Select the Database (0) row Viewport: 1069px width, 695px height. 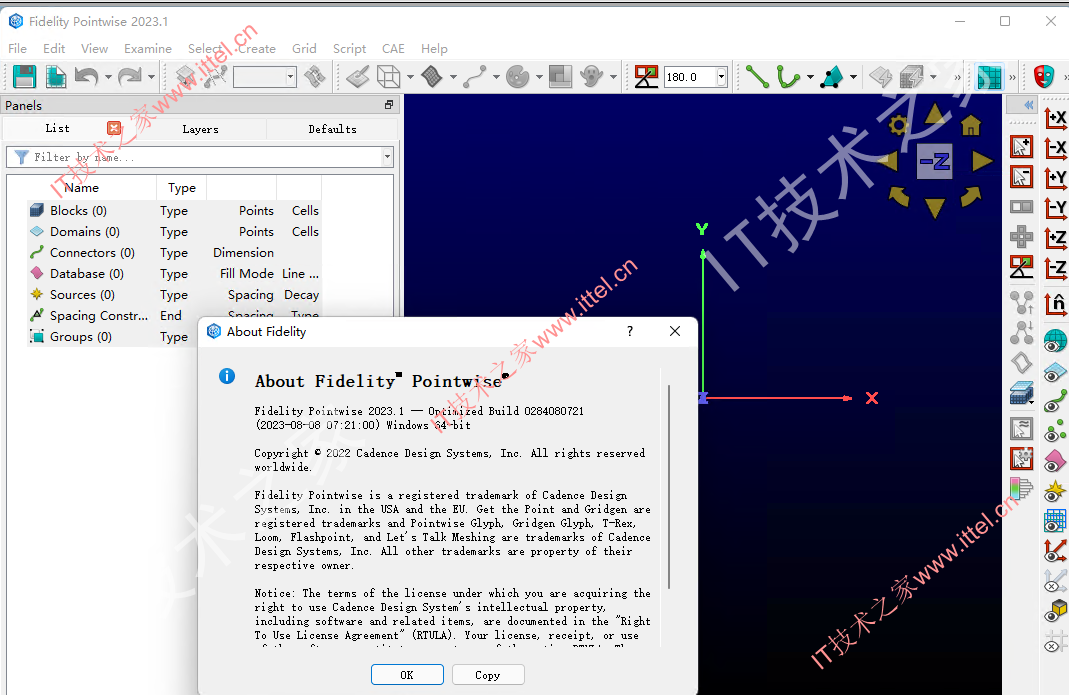point(174,273)
